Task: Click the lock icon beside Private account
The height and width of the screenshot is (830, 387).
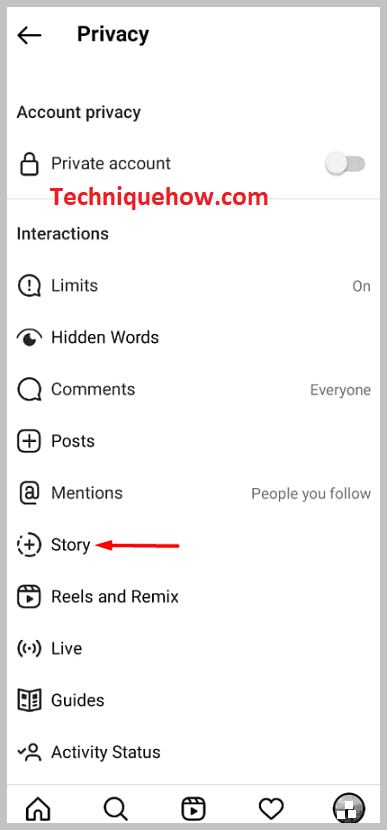Action: click(29, 164)
